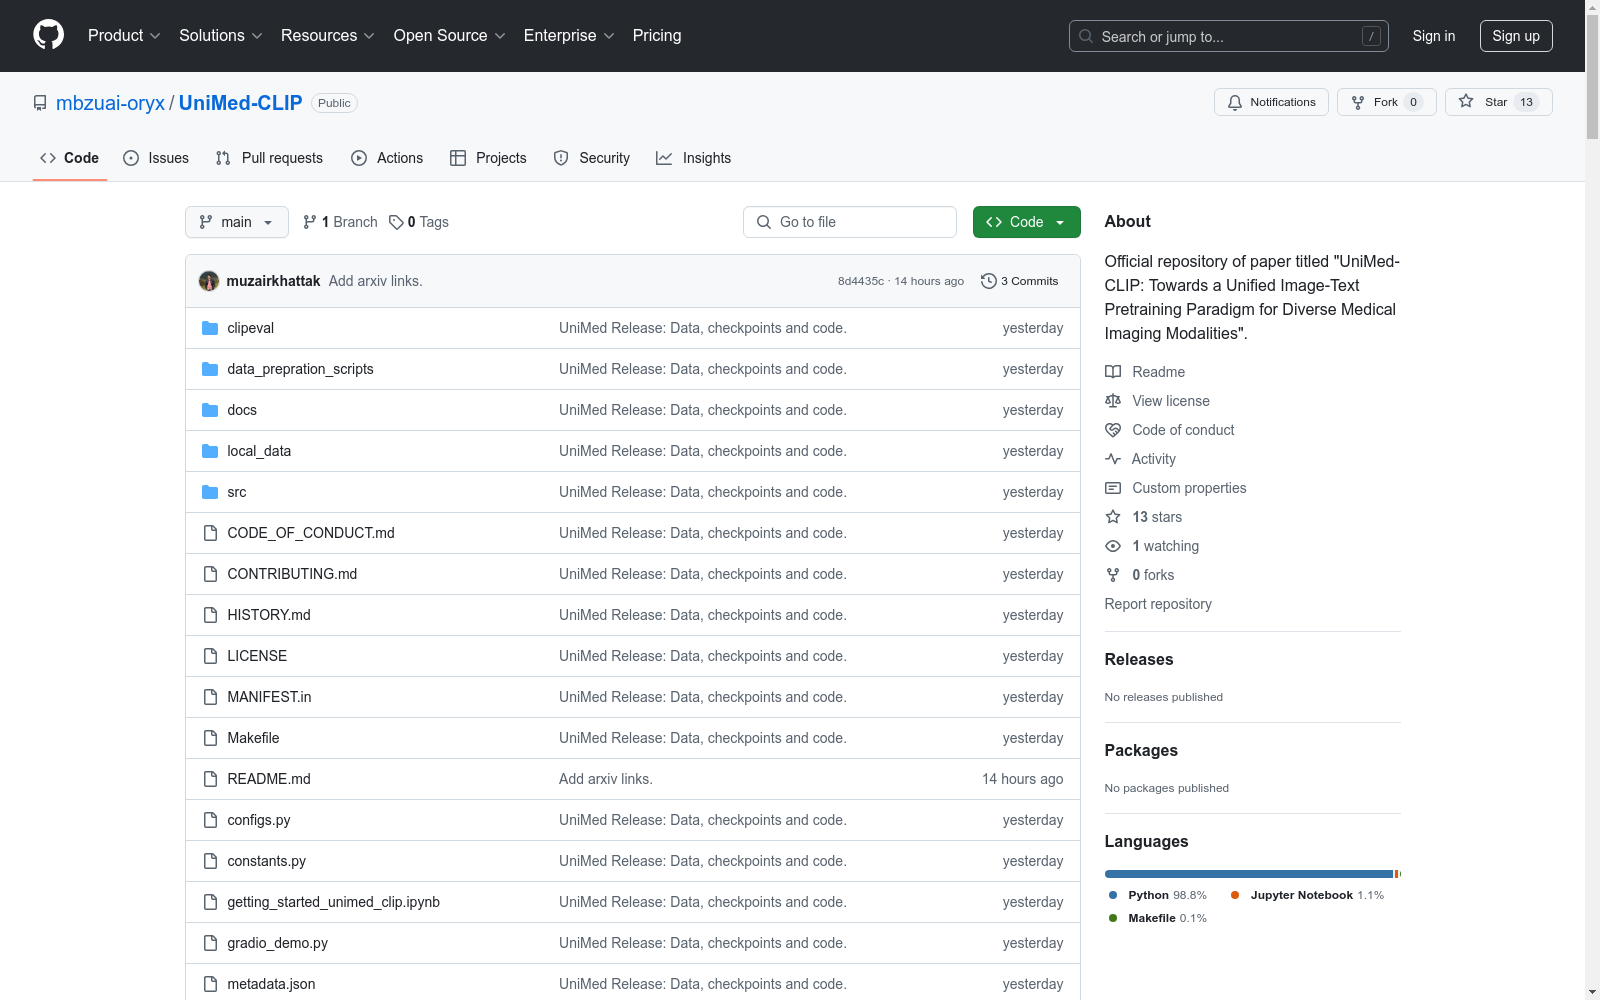Open commit hash 8d4435c
This screenshot has width=1600, height=1000.
click(x=861, y=281)
